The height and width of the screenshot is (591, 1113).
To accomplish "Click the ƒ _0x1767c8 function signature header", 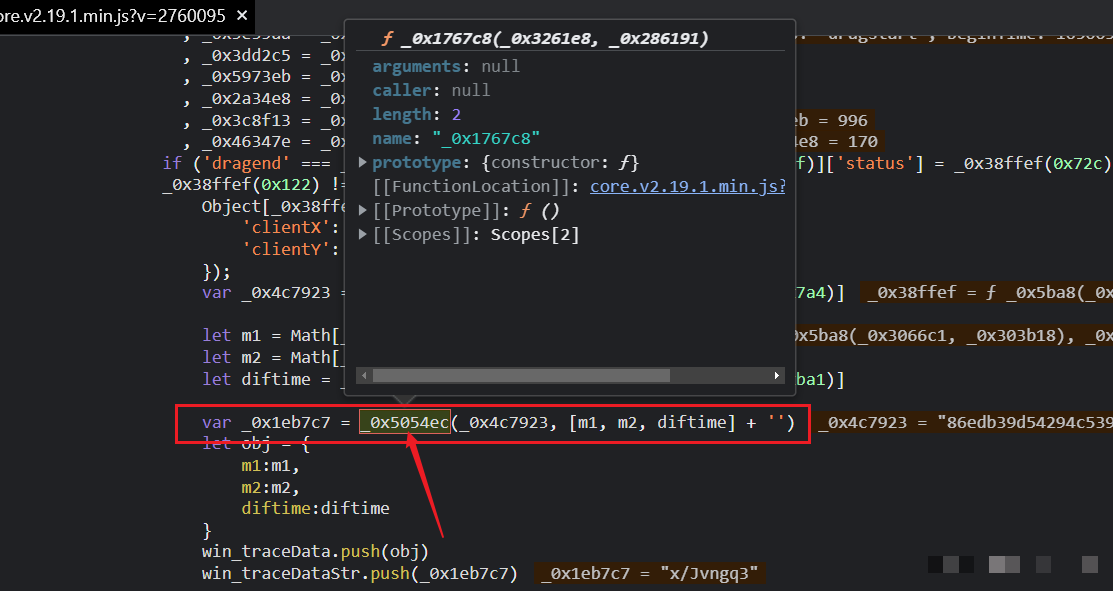I will 545,38.
